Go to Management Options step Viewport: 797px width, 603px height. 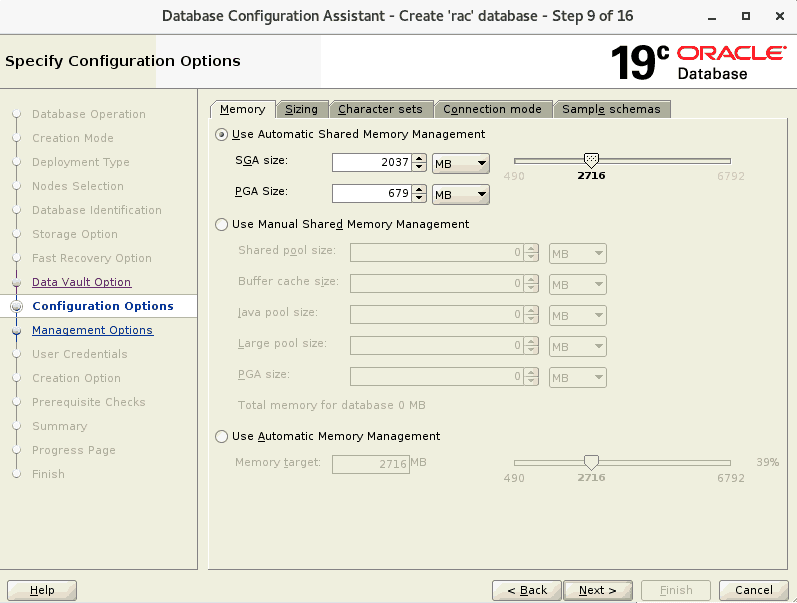tap(93, 330)
